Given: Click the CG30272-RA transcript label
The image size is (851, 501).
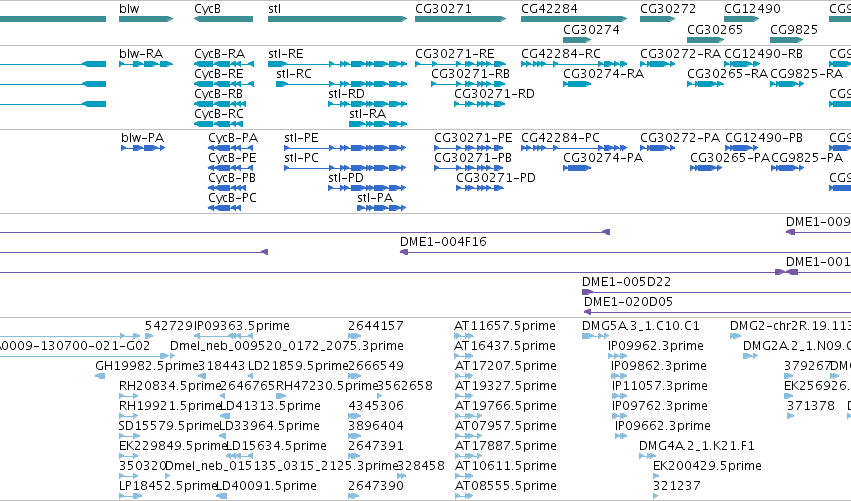Looking at the screenshot, I should [681, 54].
